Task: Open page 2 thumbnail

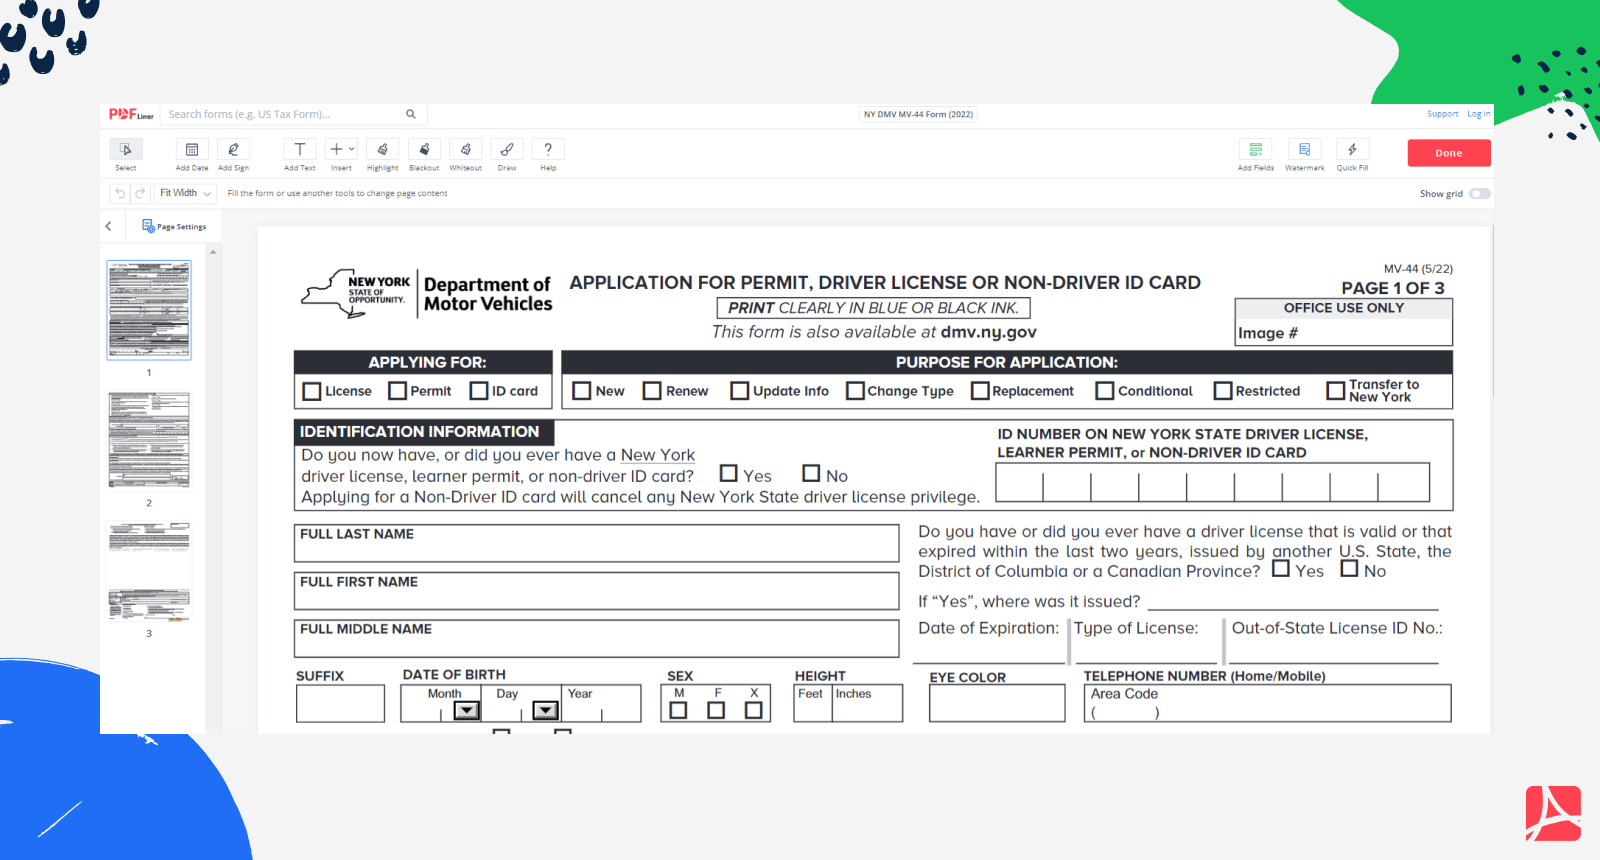Action: point(149,440)
